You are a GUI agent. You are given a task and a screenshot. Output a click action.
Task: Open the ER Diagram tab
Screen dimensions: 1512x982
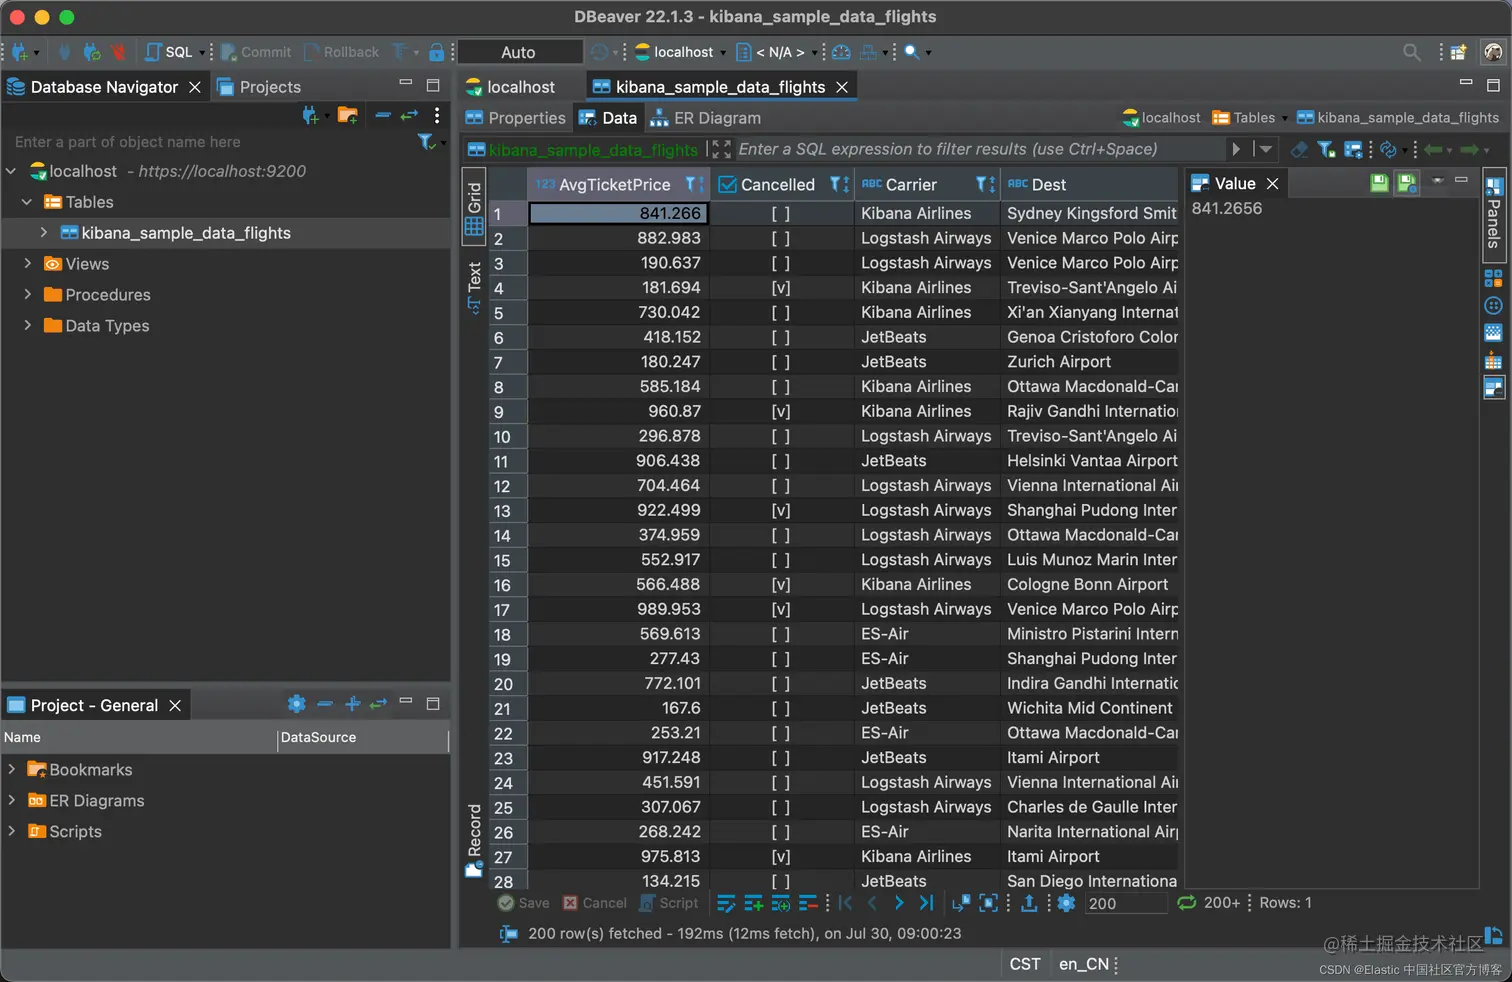click(x=705, y=118)
